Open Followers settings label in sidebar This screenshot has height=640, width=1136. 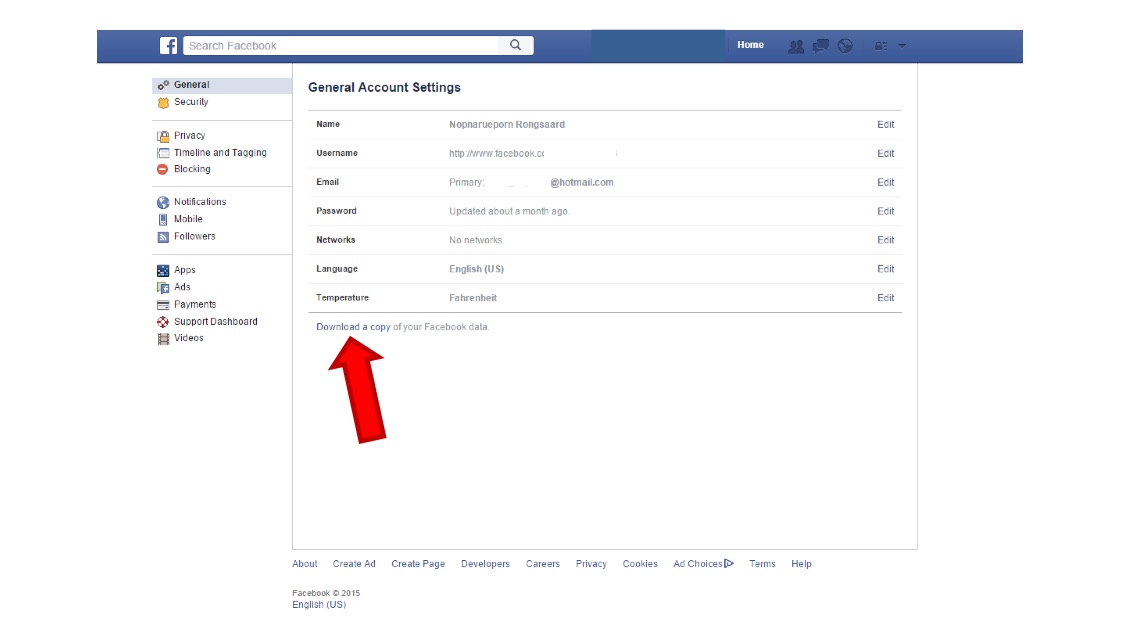(x=195, y=236)
